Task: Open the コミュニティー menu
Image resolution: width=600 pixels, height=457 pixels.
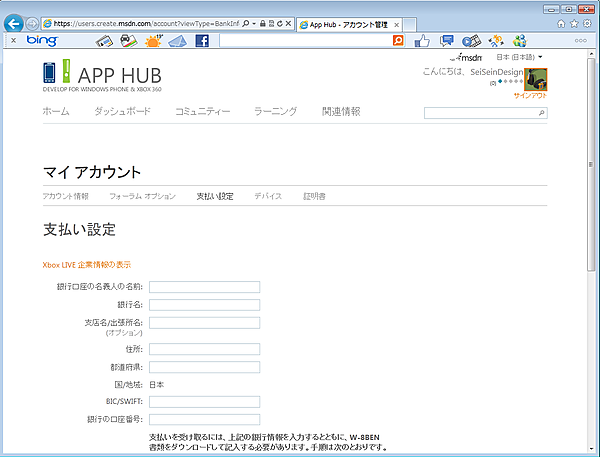Action: click(x=202, y=112)
